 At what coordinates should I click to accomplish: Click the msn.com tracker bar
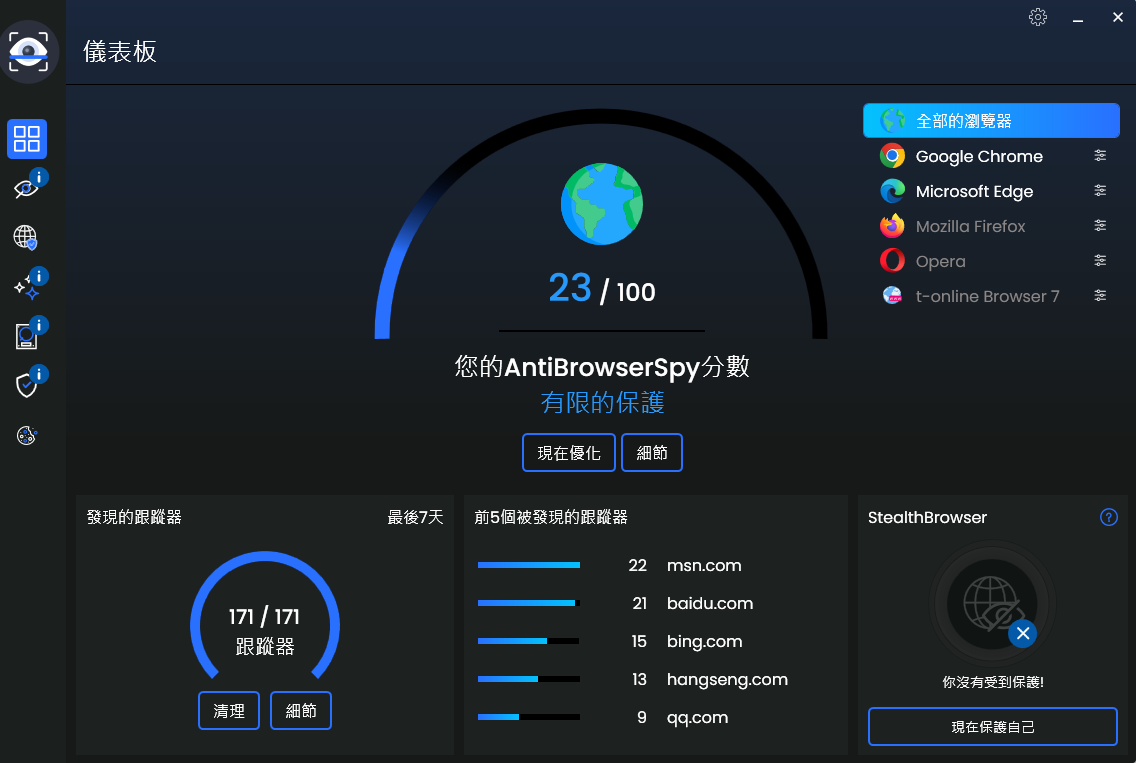[529, 565]
